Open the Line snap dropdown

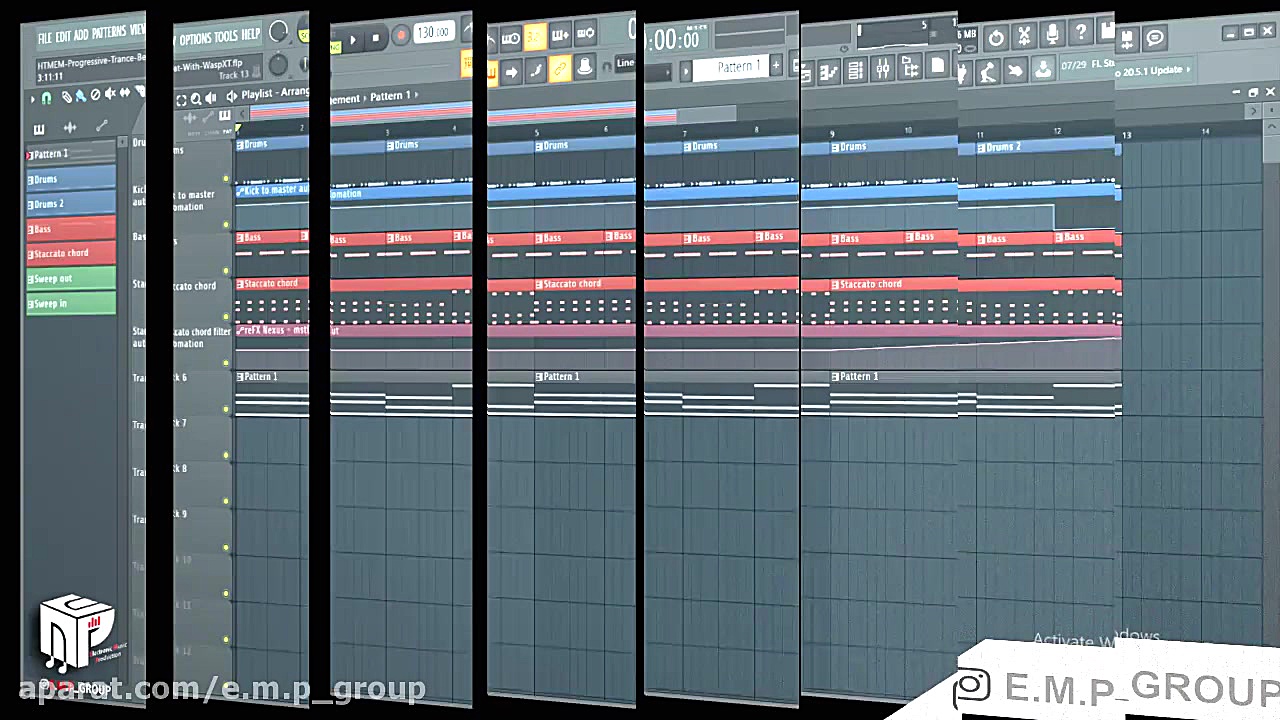pos(624,63)
